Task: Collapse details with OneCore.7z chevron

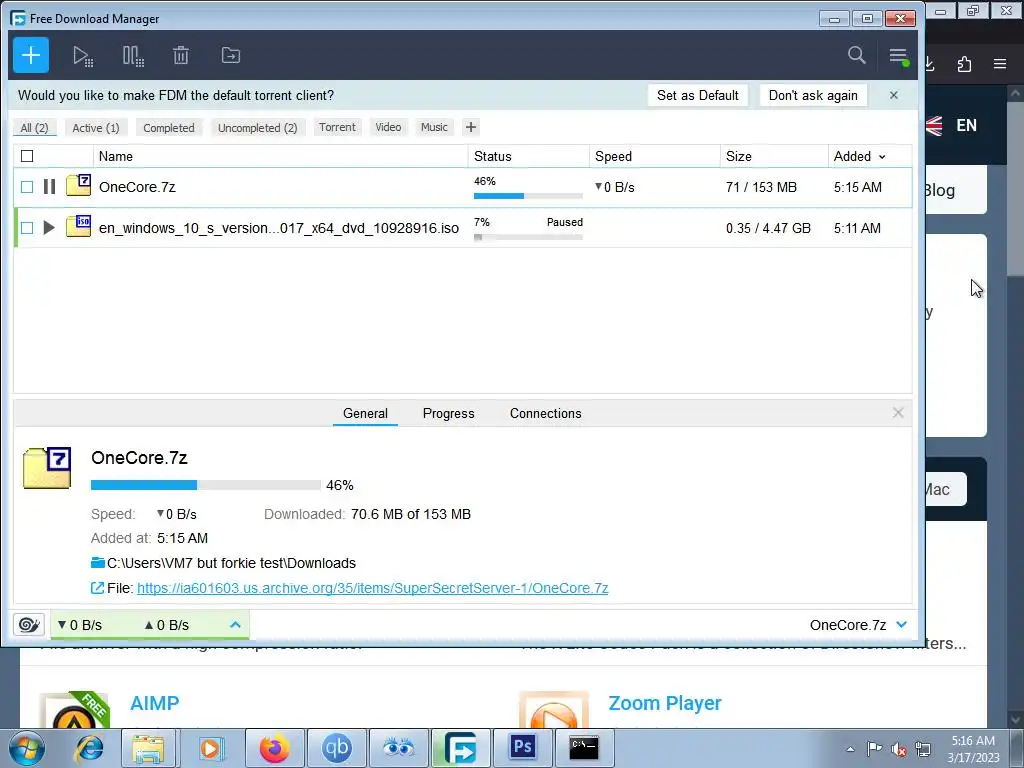Action: click(x=902, y=625)
